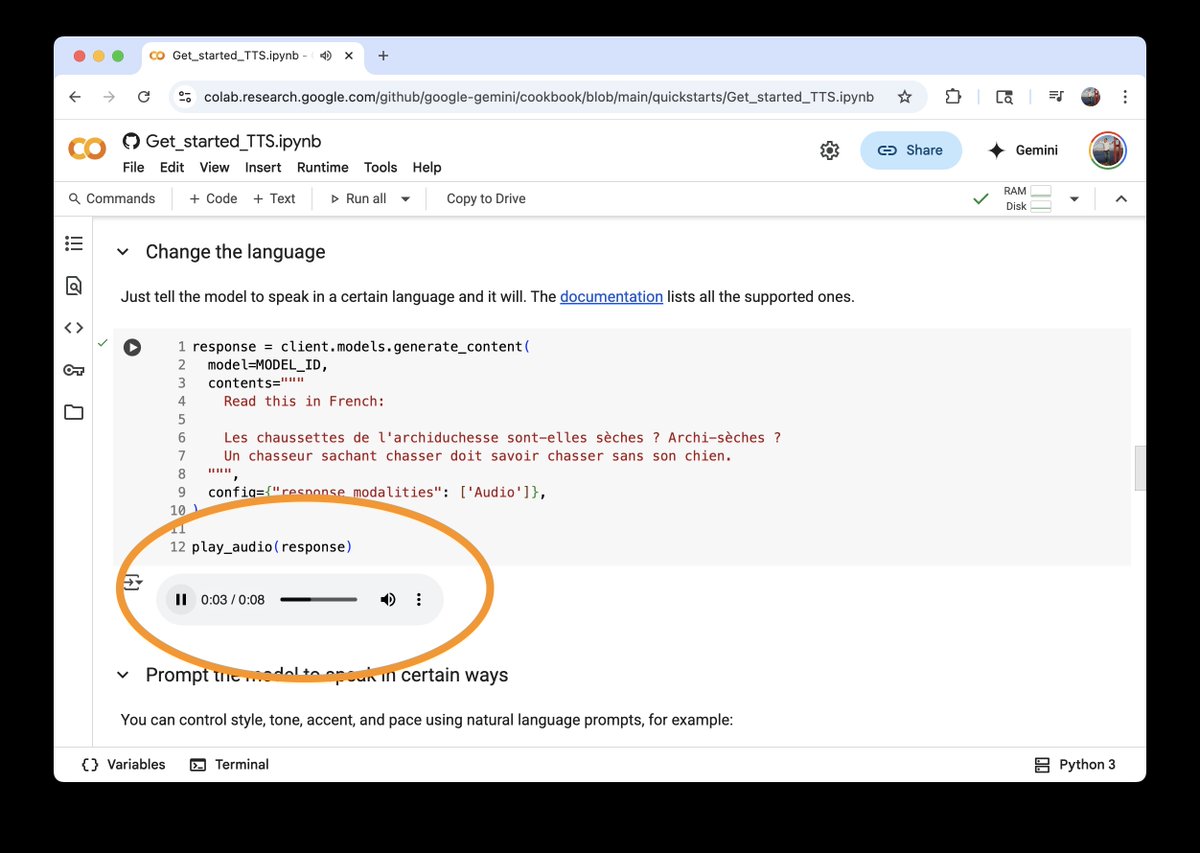Click the notebook vertical scrollbar thumb

tap(1140, 468)
